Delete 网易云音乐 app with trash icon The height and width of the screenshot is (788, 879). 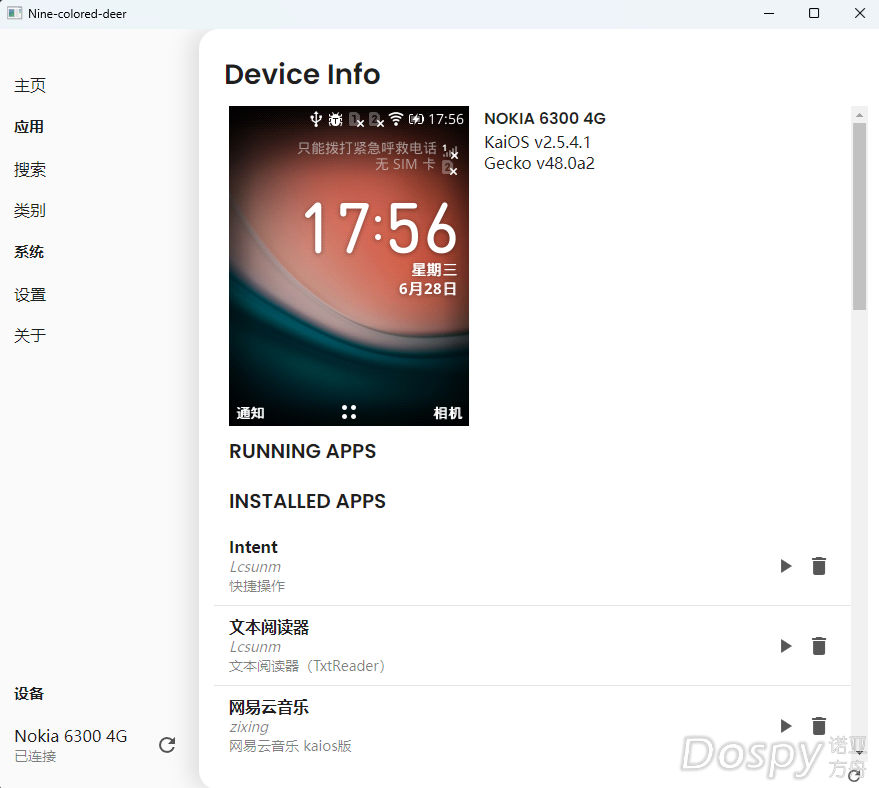[x=819, y=726]
